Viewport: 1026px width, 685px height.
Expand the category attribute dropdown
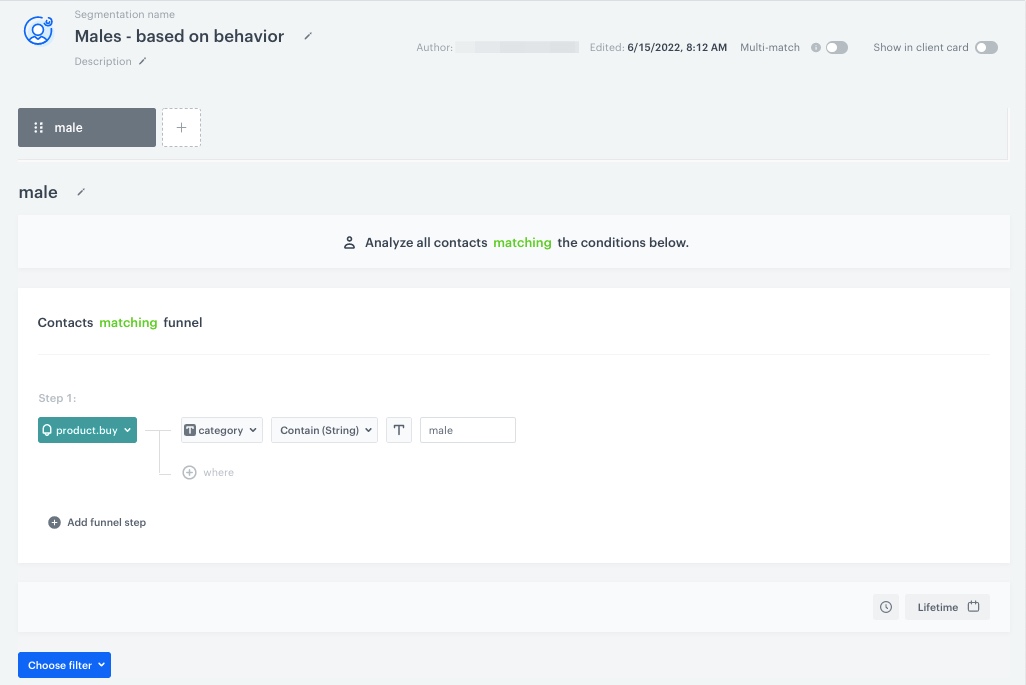[x=221, y=429]
